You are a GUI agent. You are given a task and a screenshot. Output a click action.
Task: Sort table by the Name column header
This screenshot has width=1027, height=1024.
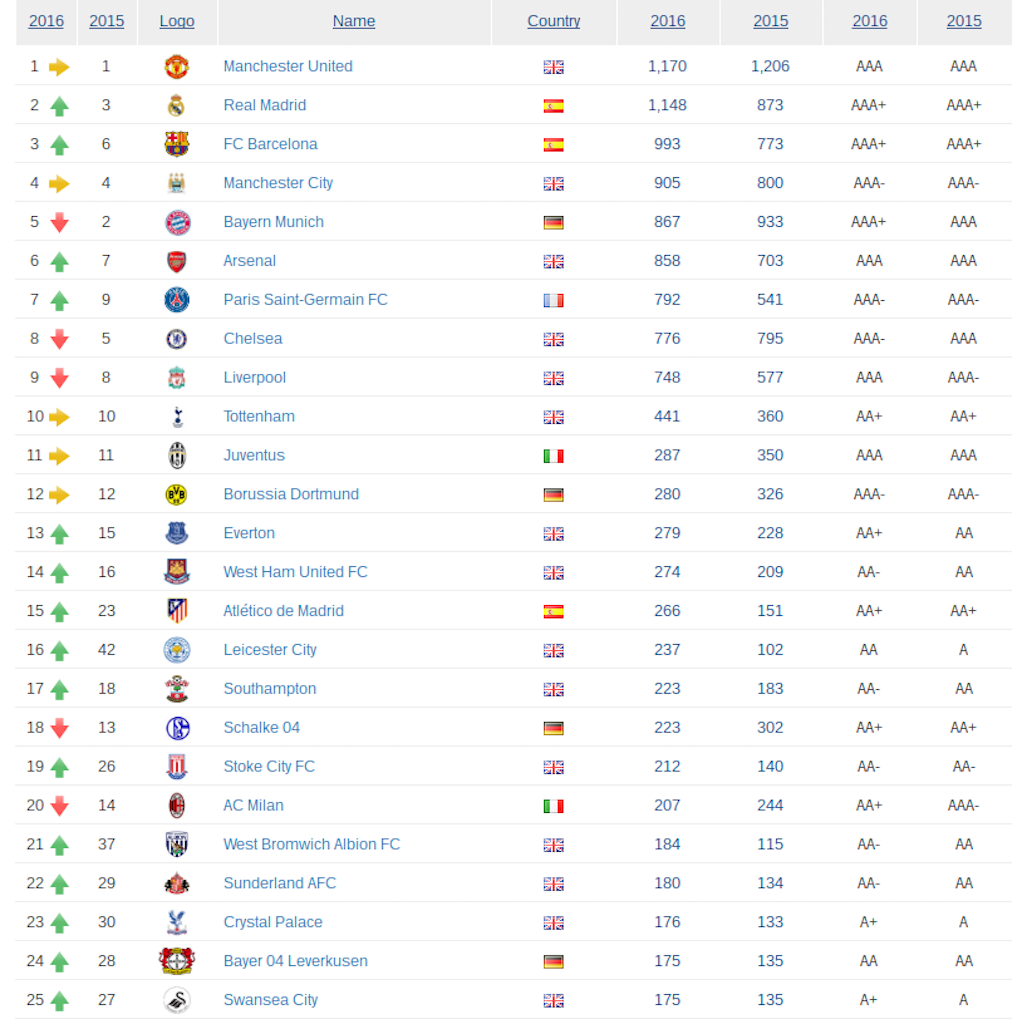pyautogui.click(x=354, y=21)
